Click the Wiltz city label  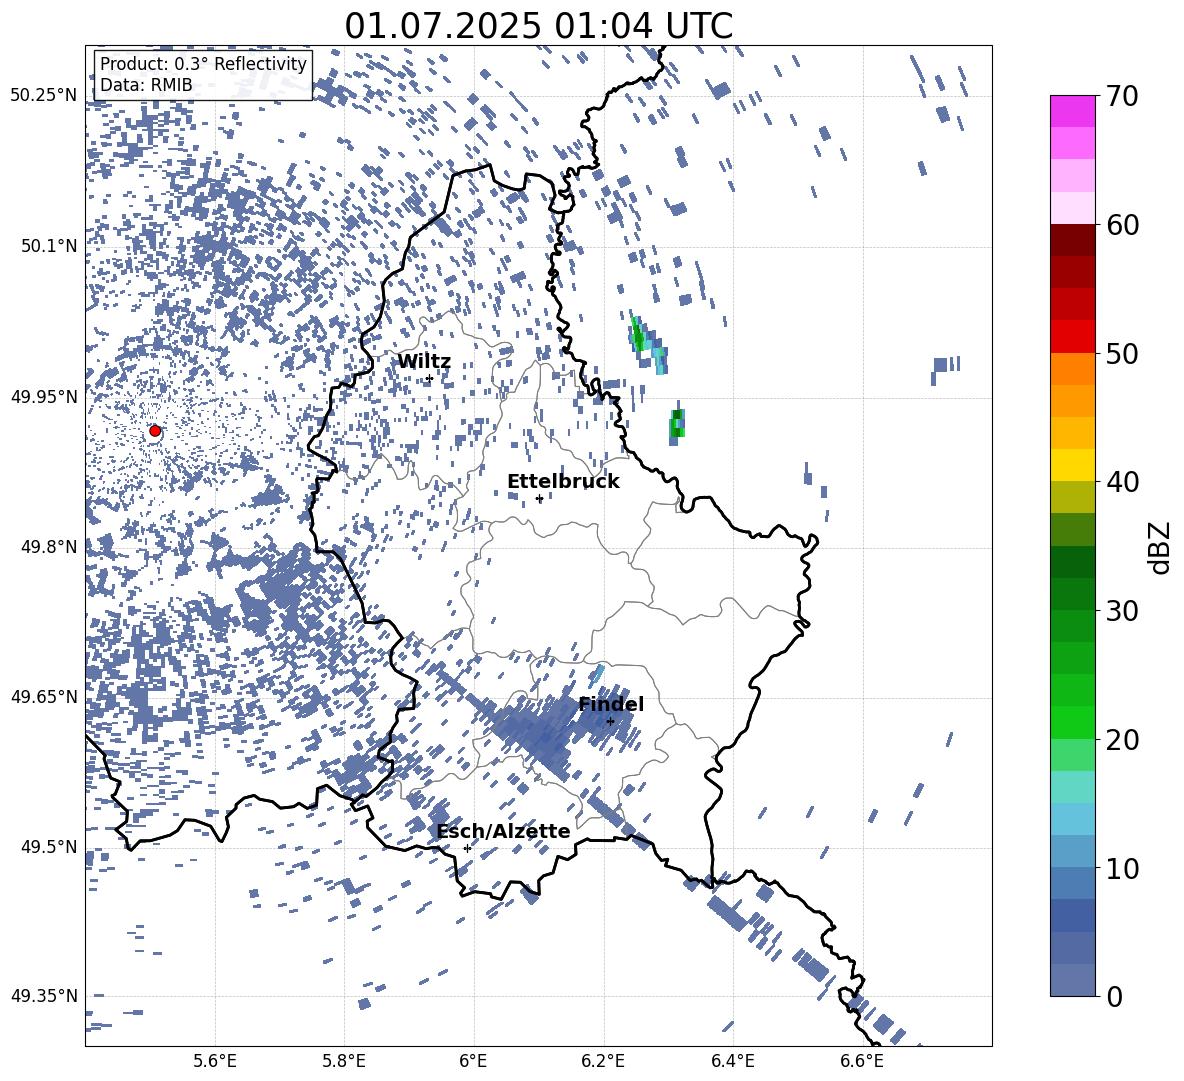[x=424, y=361]
